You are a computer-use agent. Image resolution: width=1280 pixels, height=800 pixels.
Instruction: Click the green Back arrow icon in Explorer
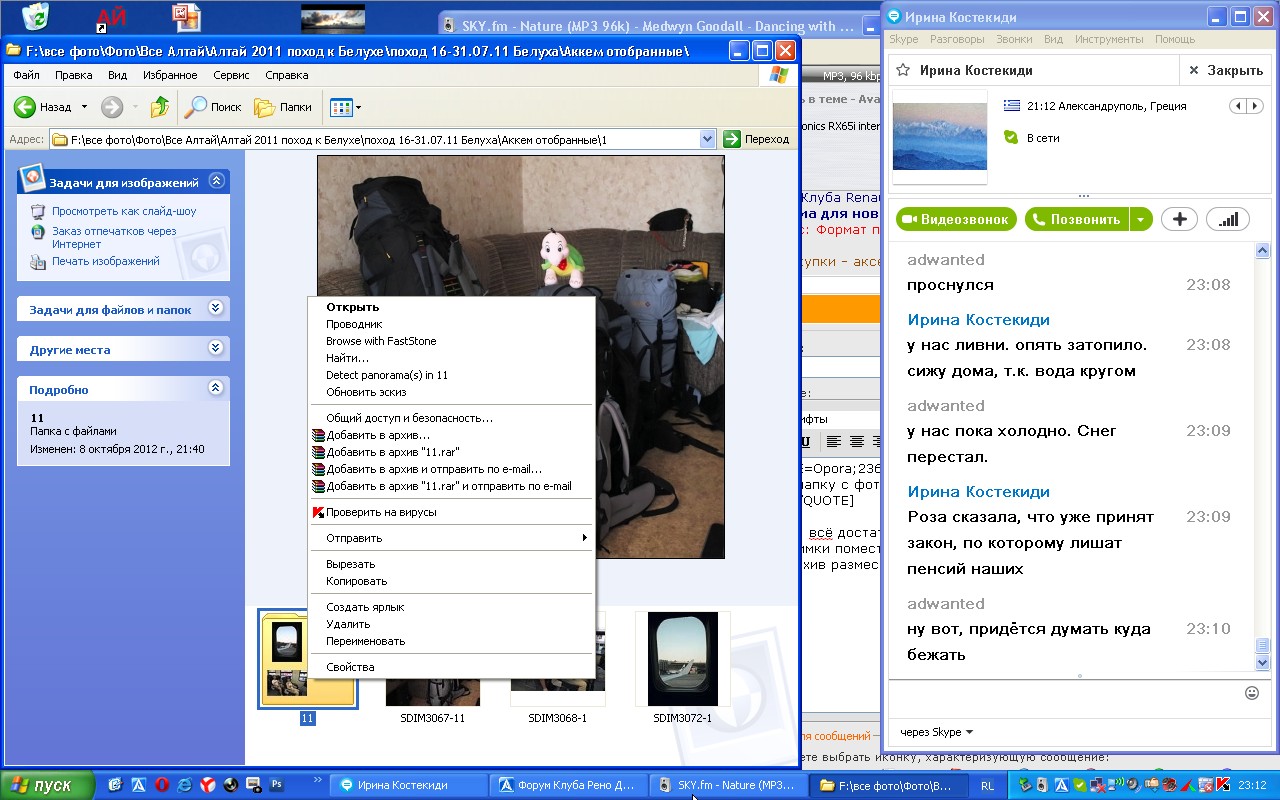[x=25, y=107]
